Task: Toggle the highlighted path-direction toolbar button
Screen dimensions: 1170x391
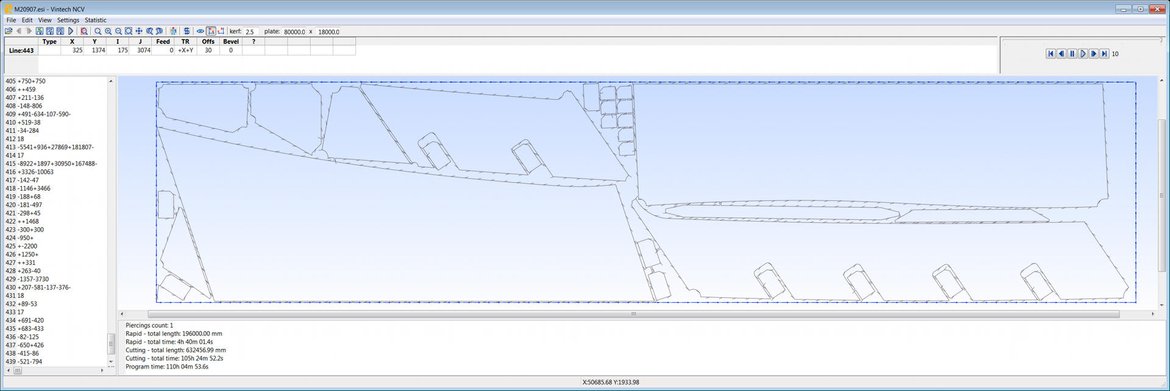Action: (211, 31)
